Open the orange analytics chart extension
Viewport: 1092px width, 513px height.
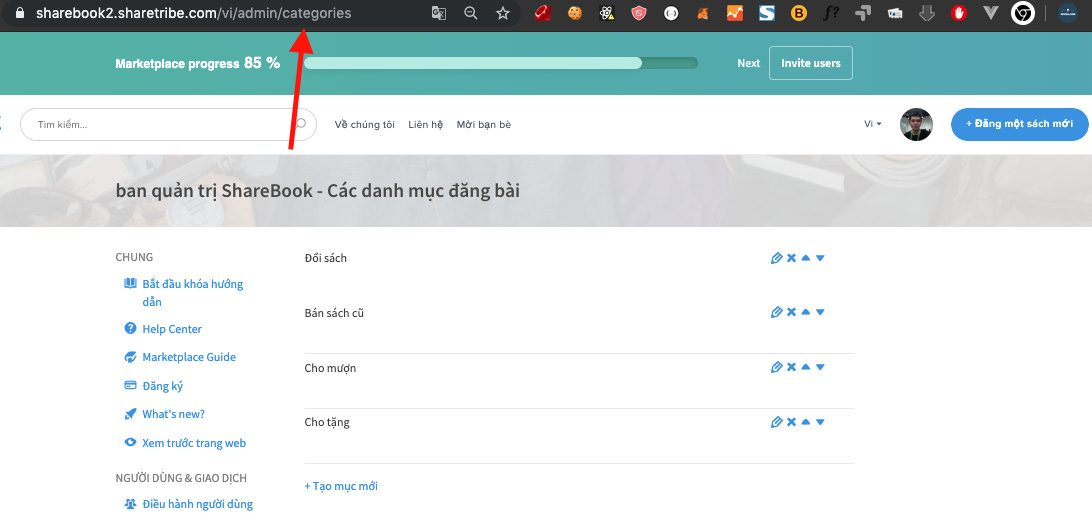pyautogui.click(x=735, y=13)
